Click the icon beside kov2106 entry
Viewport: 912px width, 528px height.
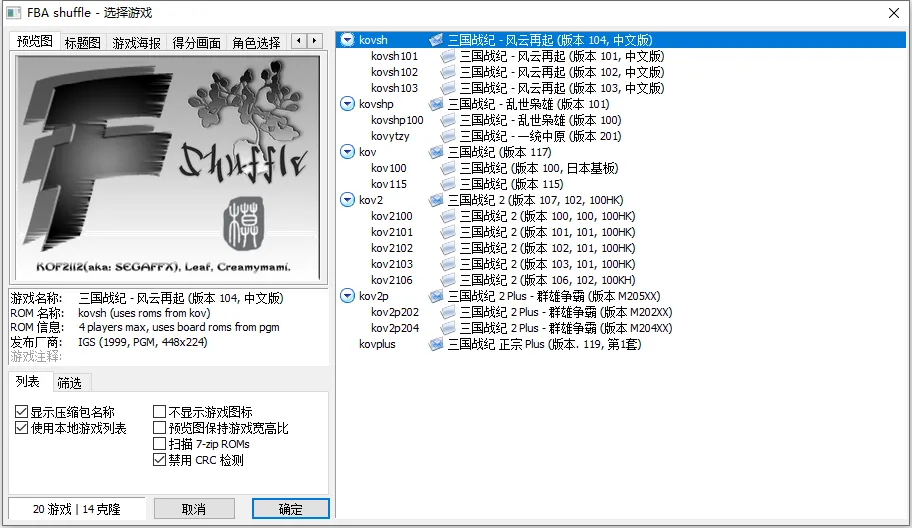[447, 280]
